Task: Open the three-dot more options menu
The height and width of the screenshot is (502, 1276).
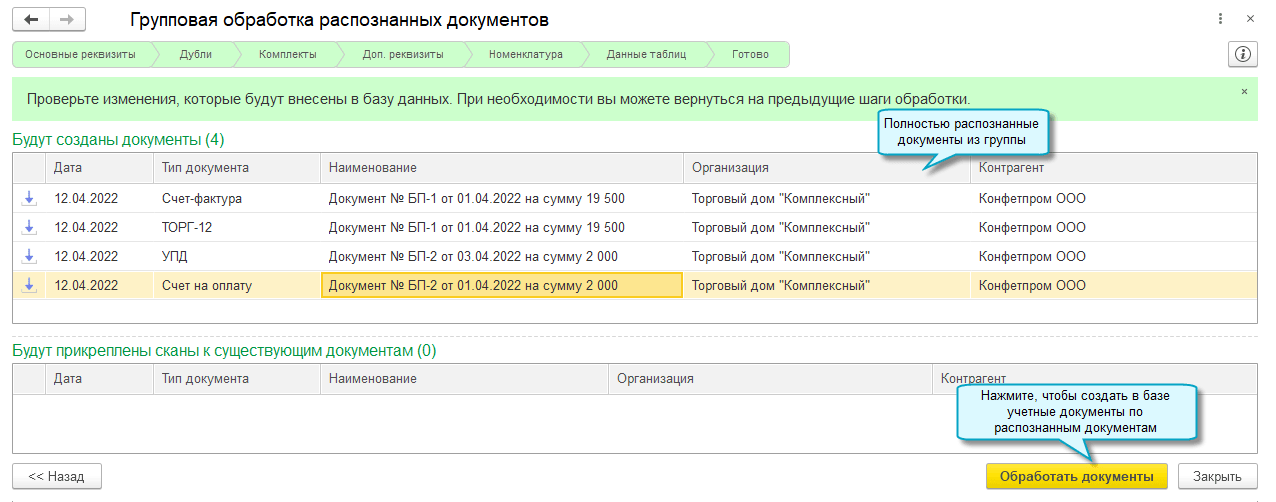Action: coord(1221,19)
